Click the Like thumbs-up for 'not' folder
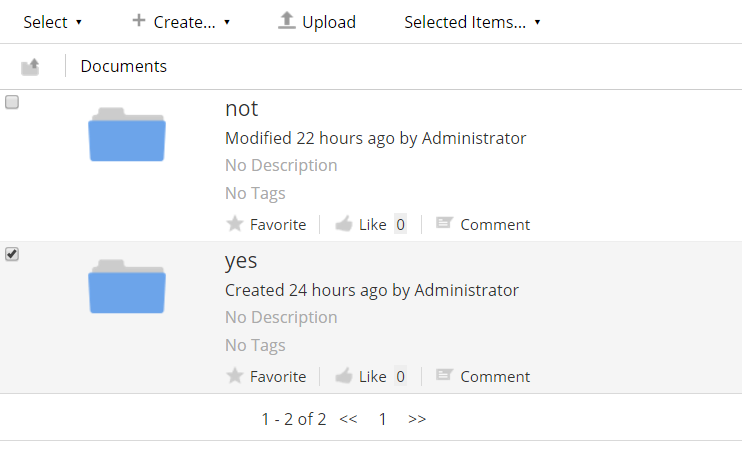This screenshot has height=474, width=742. (344, 224)
